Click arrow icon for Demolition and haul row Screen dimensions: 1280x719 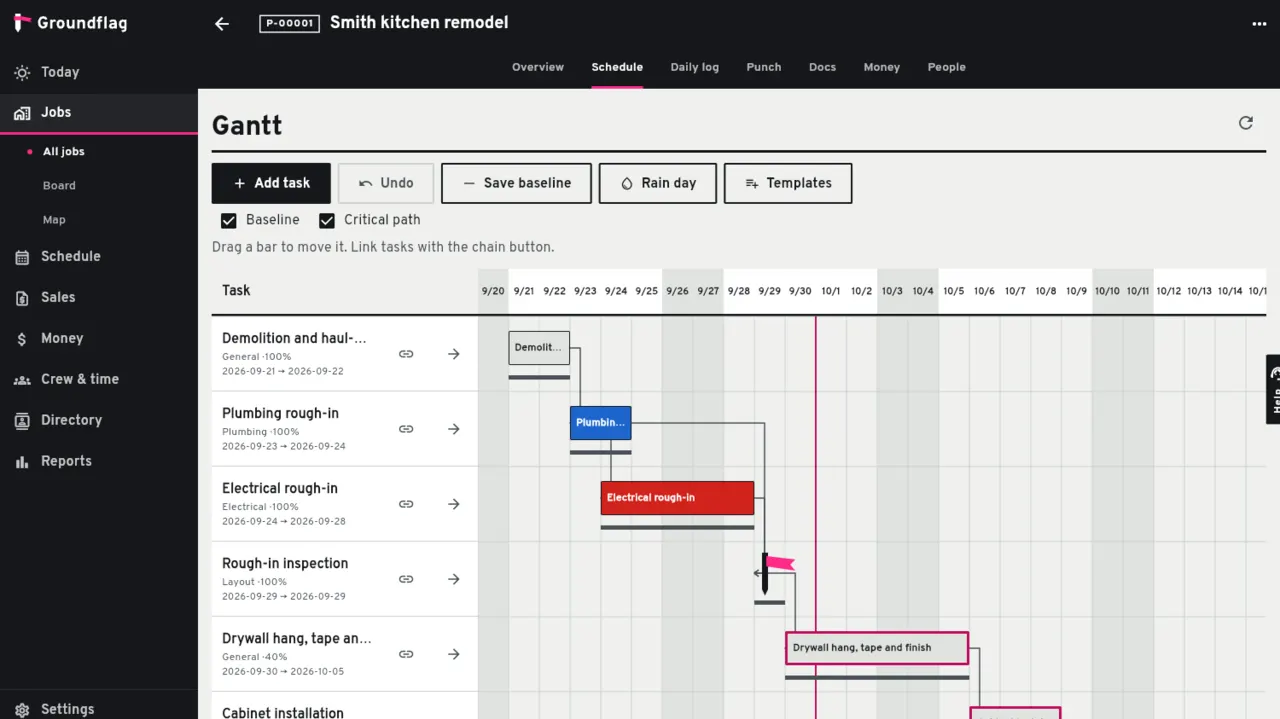tap(454, 354)
